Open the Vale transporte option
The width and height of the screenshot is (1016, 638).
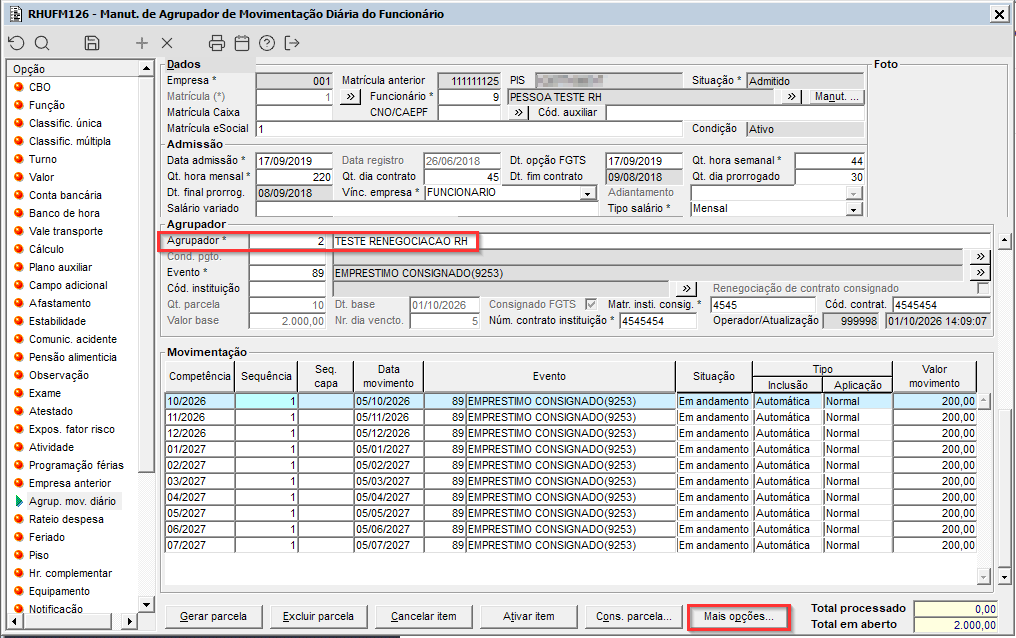(65, 231)
